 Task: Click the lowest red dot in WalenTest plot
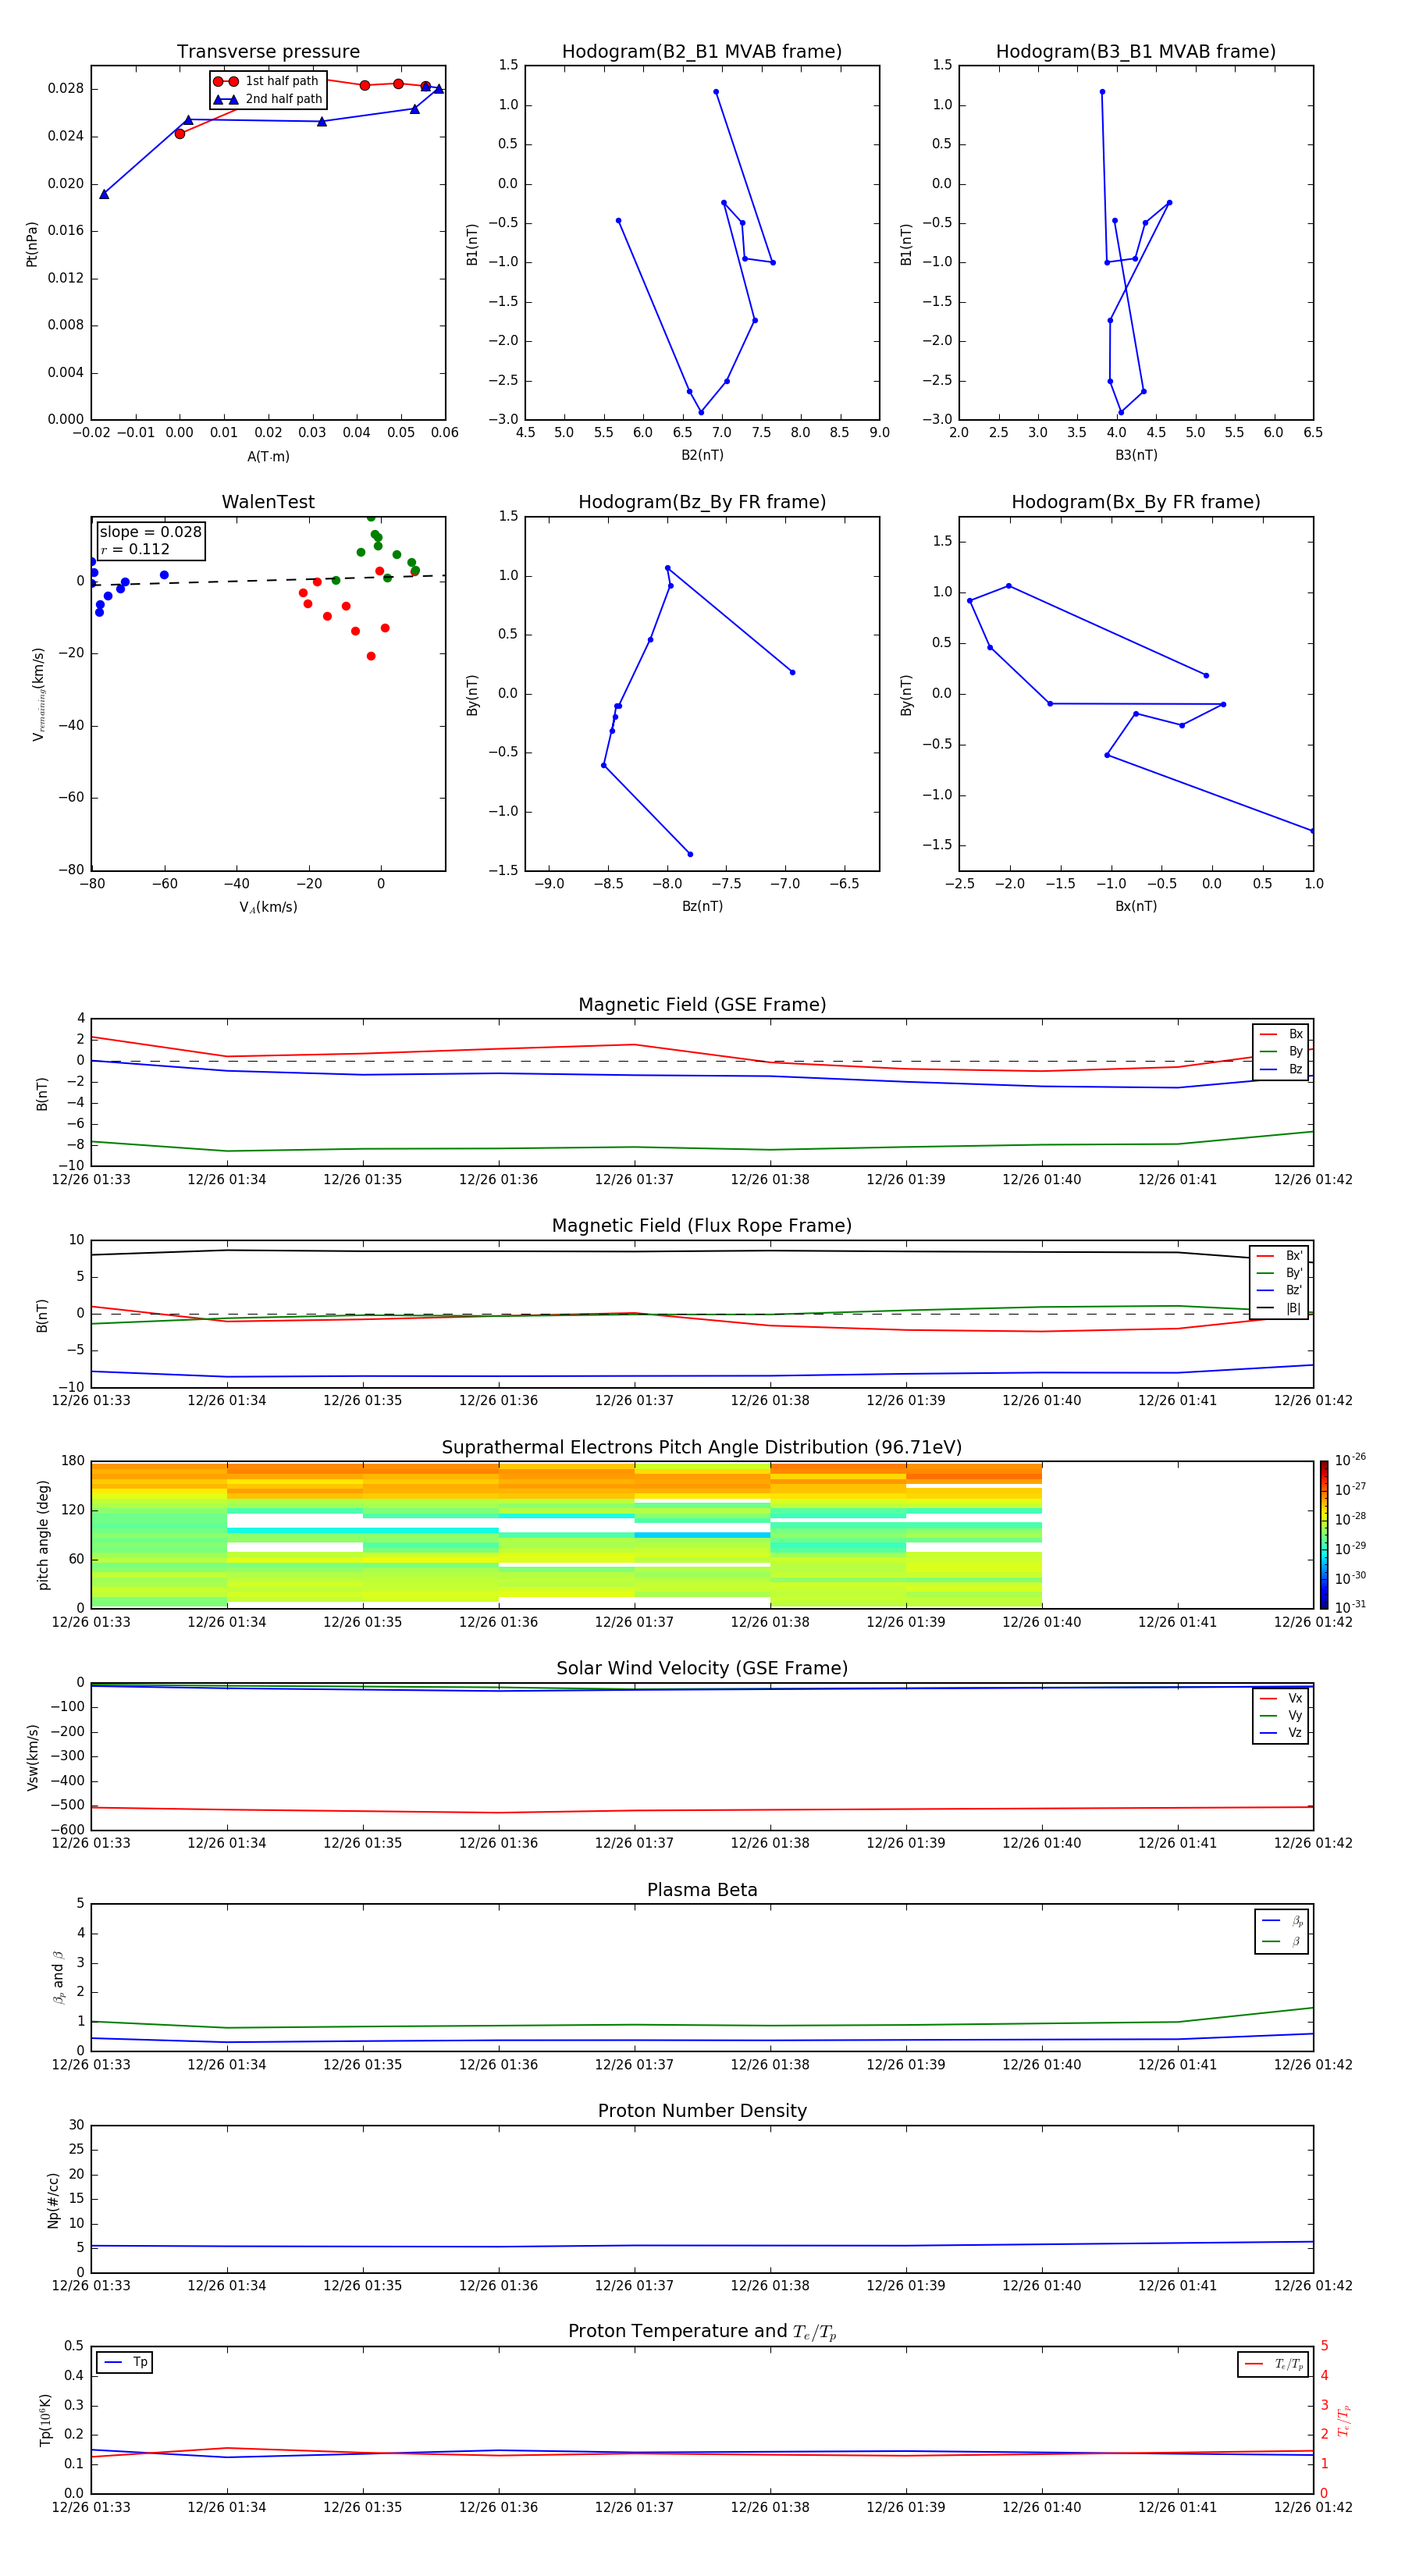coord(371,656)
